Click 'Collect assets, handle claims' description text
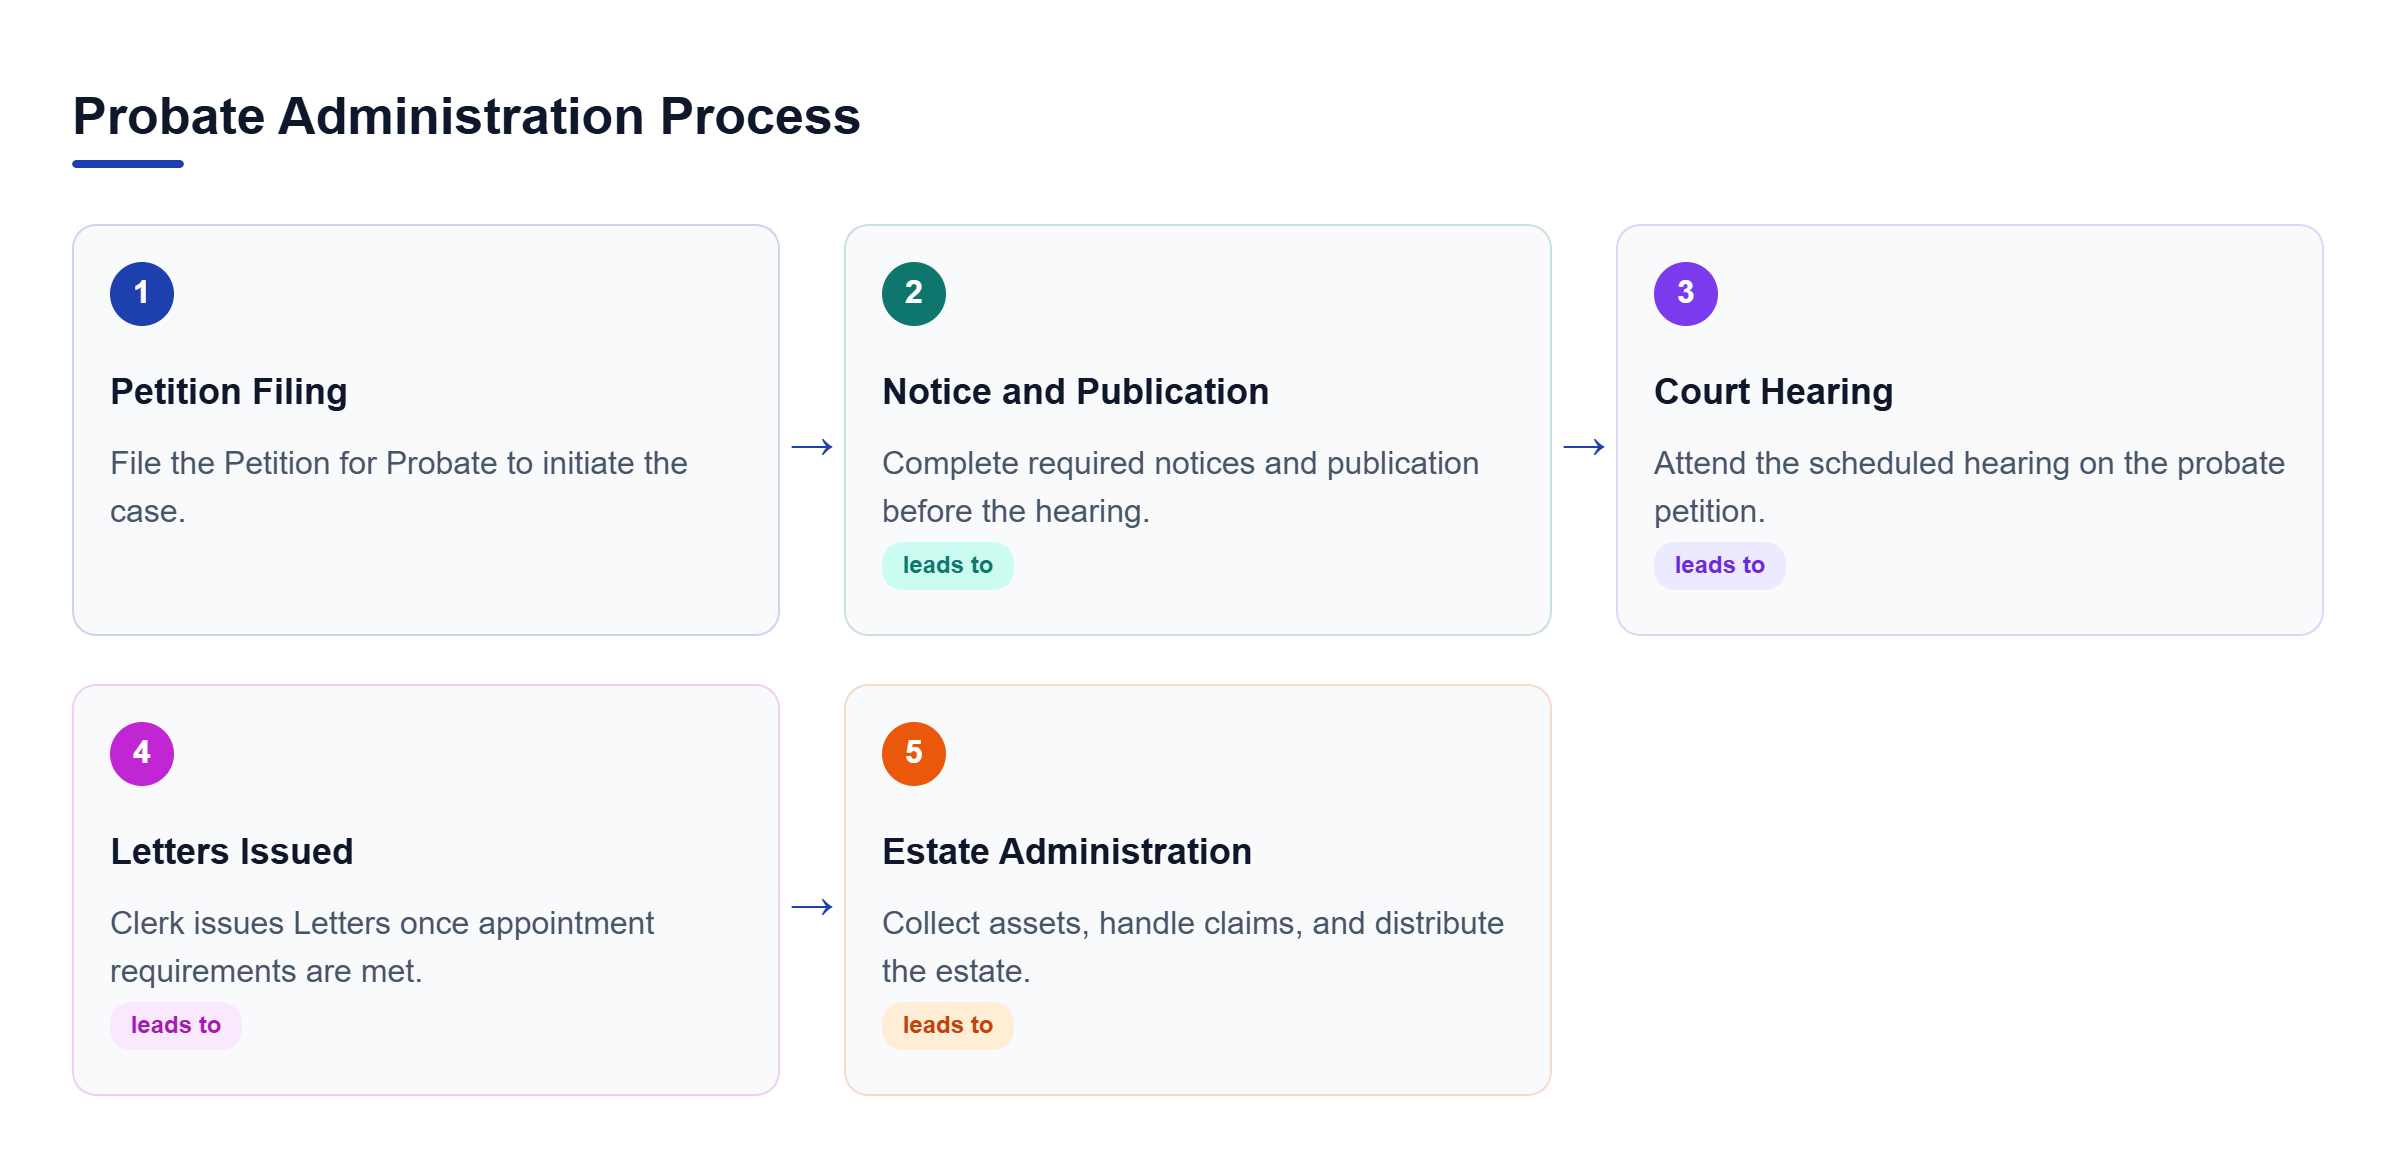The height and width of the screenshot is (1168, 2400). tap(1193, 947)
